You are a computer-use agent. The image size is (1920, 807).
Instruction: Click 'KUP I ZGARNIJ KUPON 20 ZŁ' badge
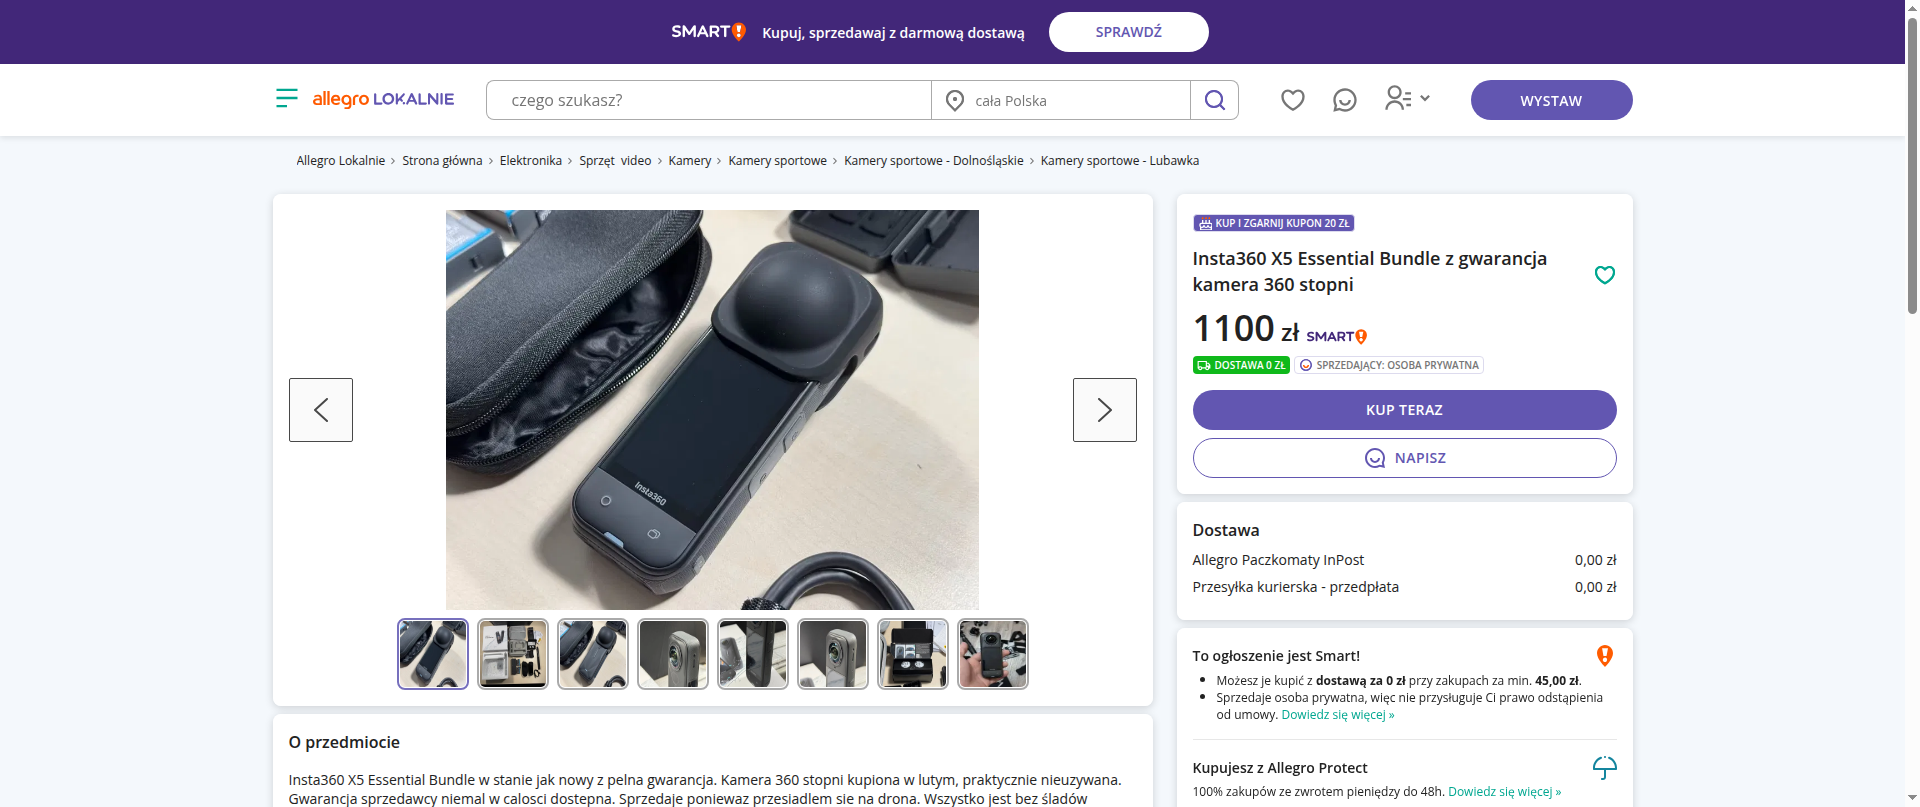[1273, 223]
